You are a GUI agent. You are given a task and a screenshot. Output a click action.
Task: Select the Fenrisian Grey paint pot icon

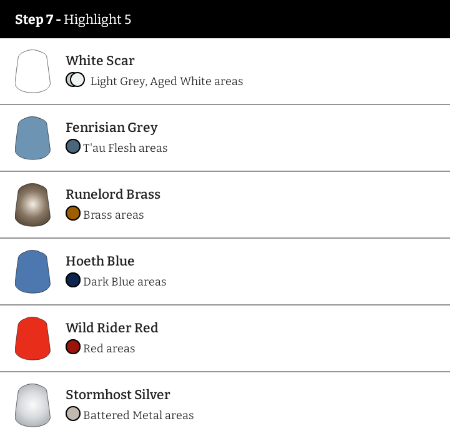[x=33, y=138]
